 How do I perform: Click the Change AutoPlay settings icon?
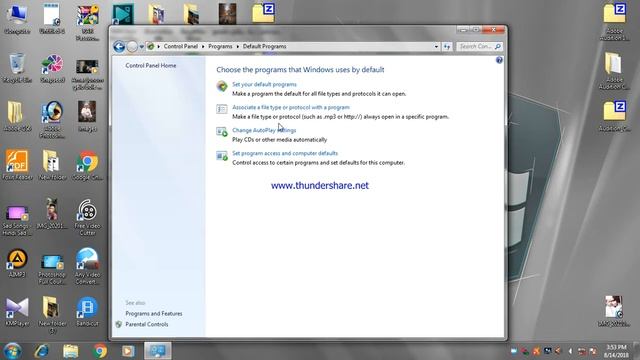(222, 132)
